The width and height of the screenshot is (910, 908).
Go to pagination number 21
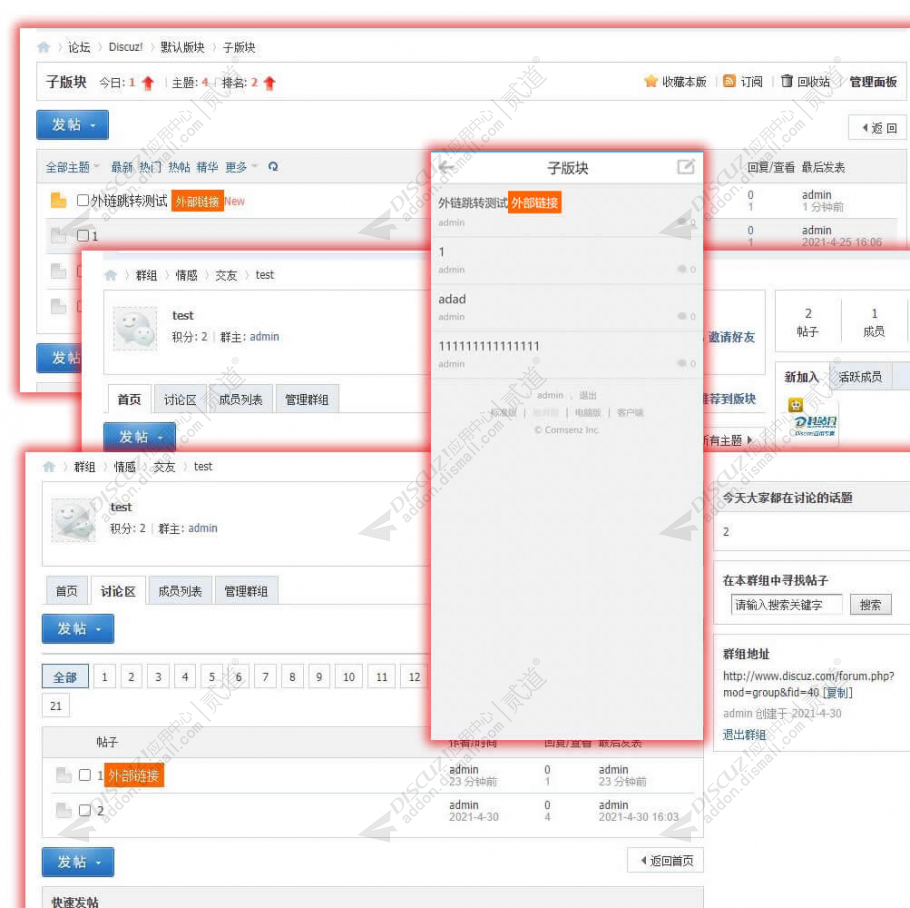56,706
